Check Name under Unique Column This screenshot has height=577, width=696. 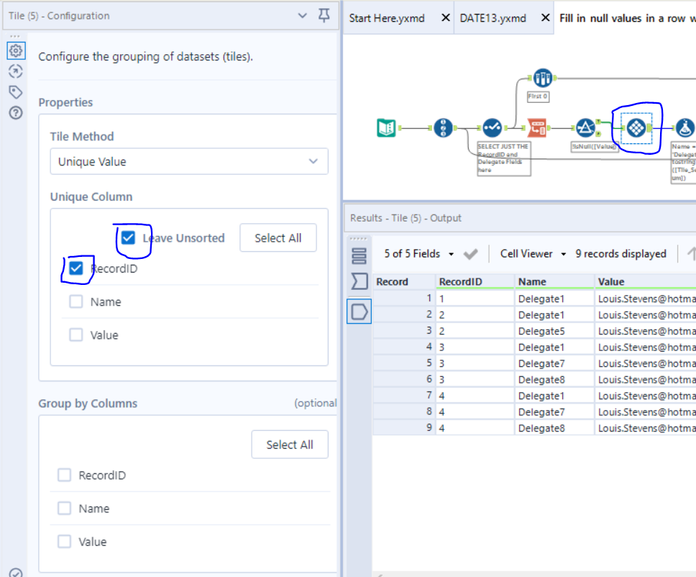(x=76, y=302)
